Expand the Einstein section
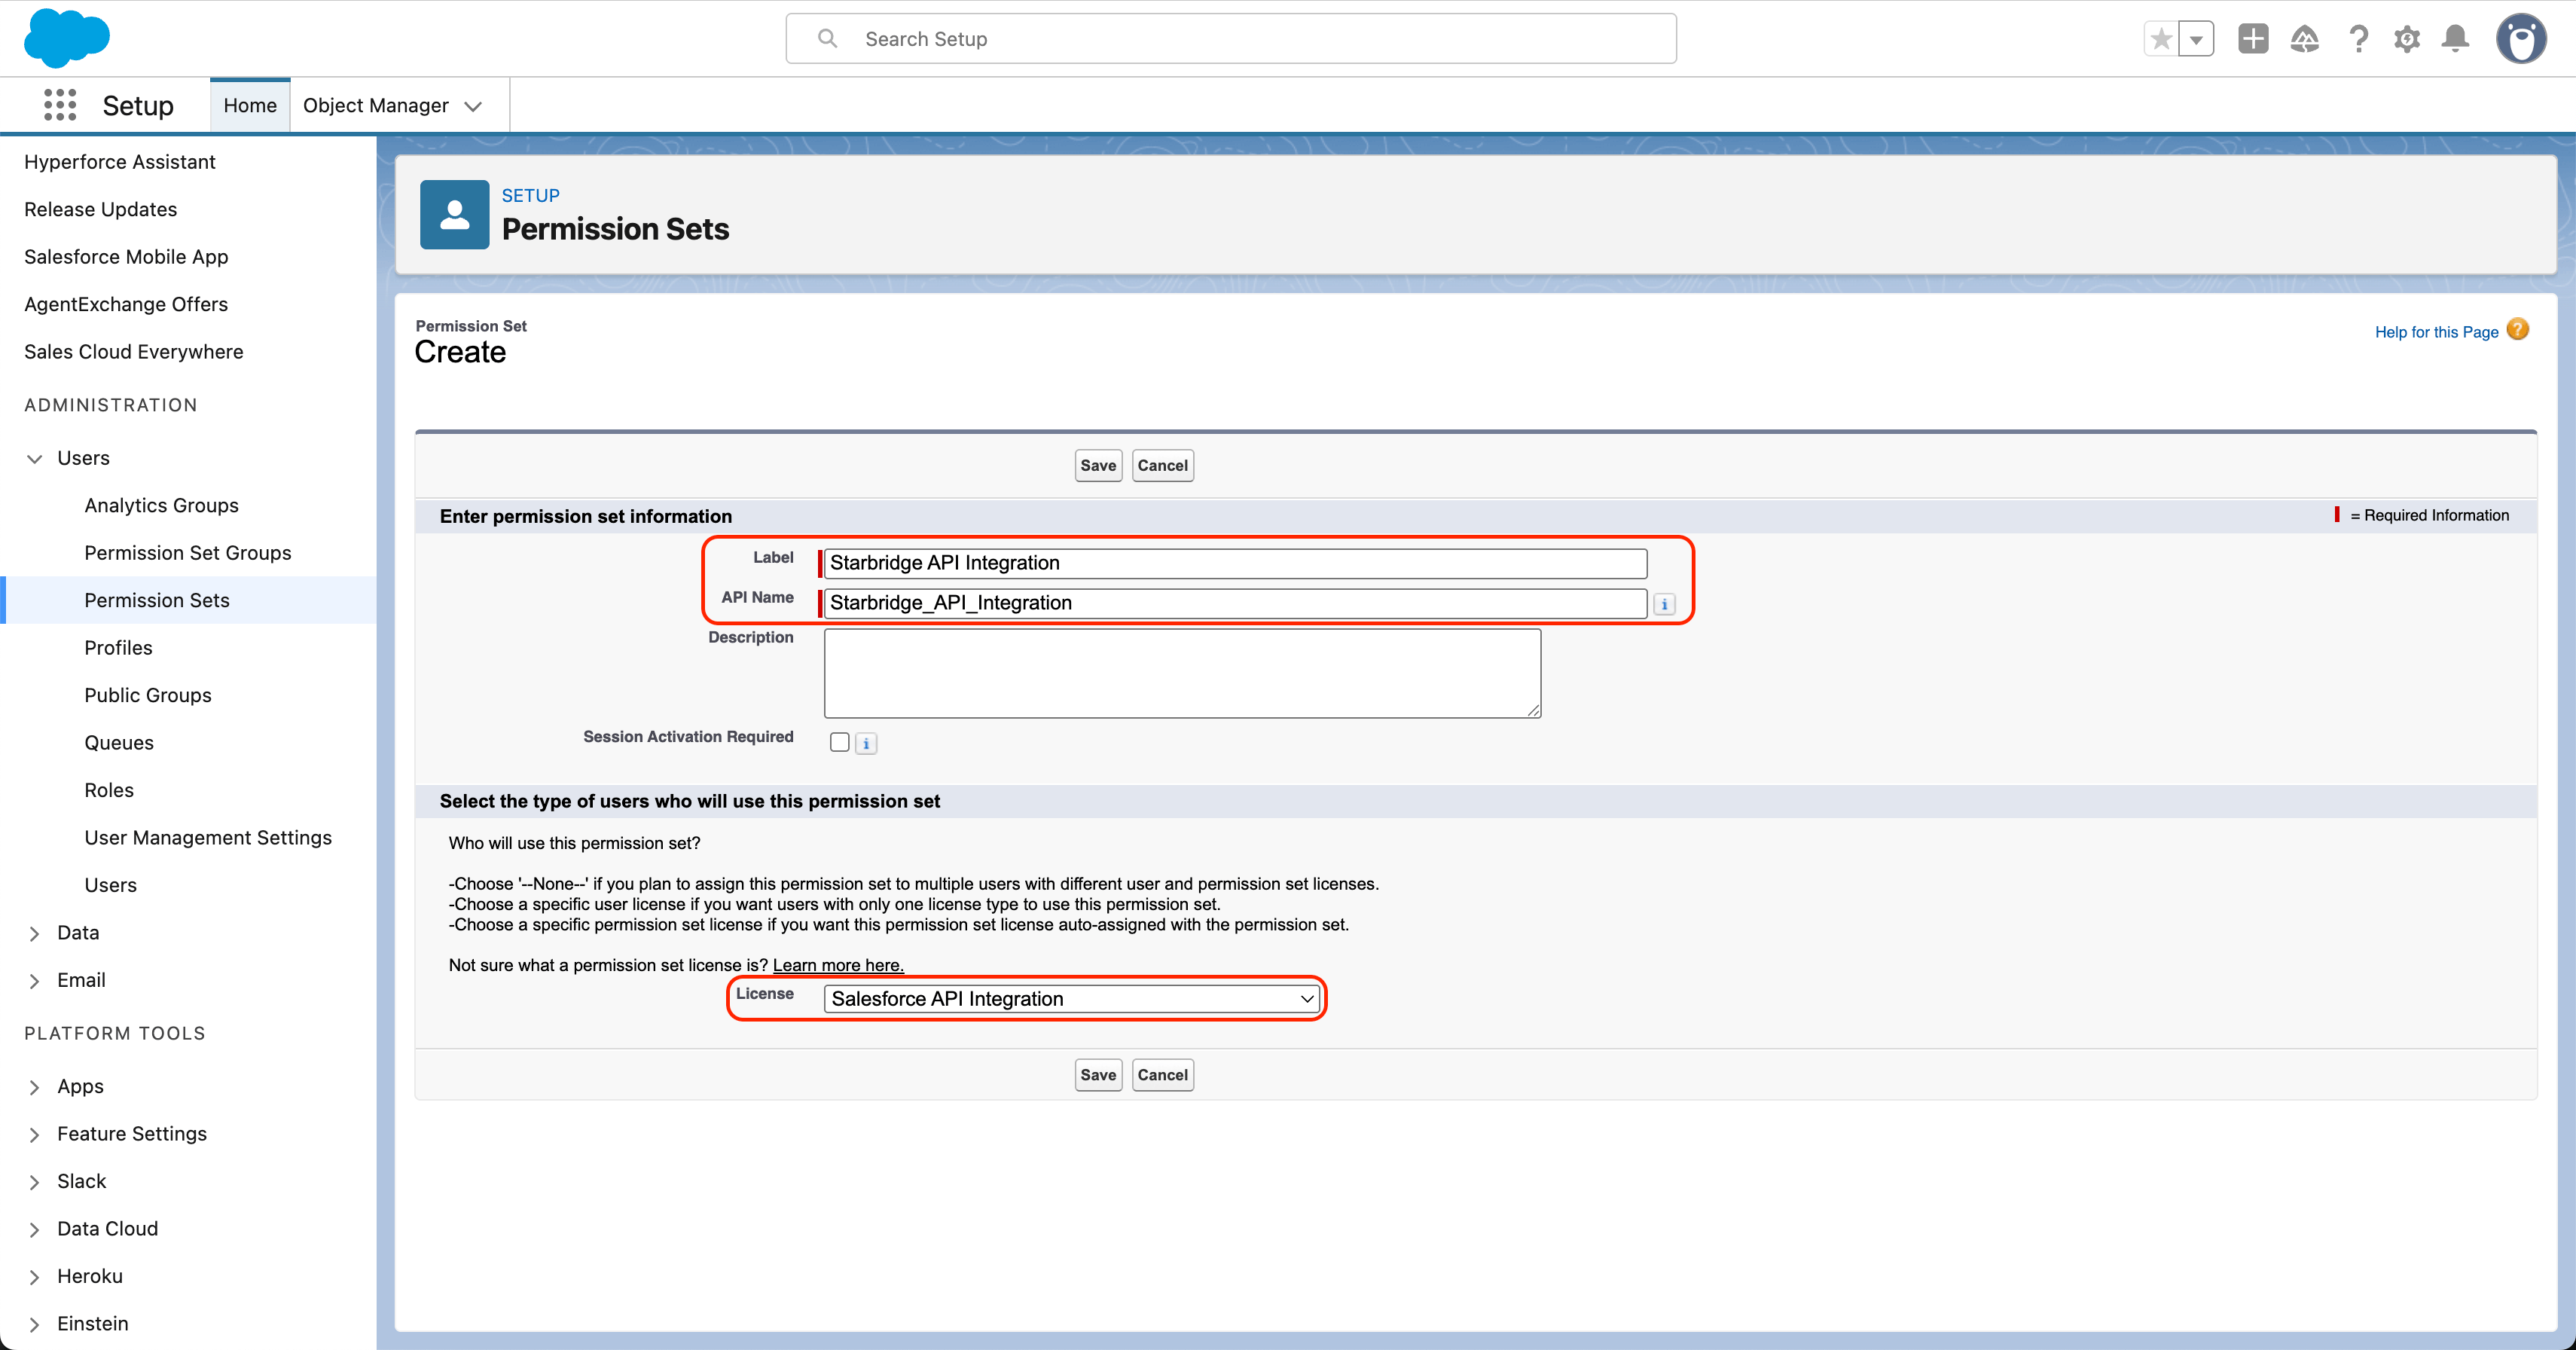 (x=34, y=1324)
